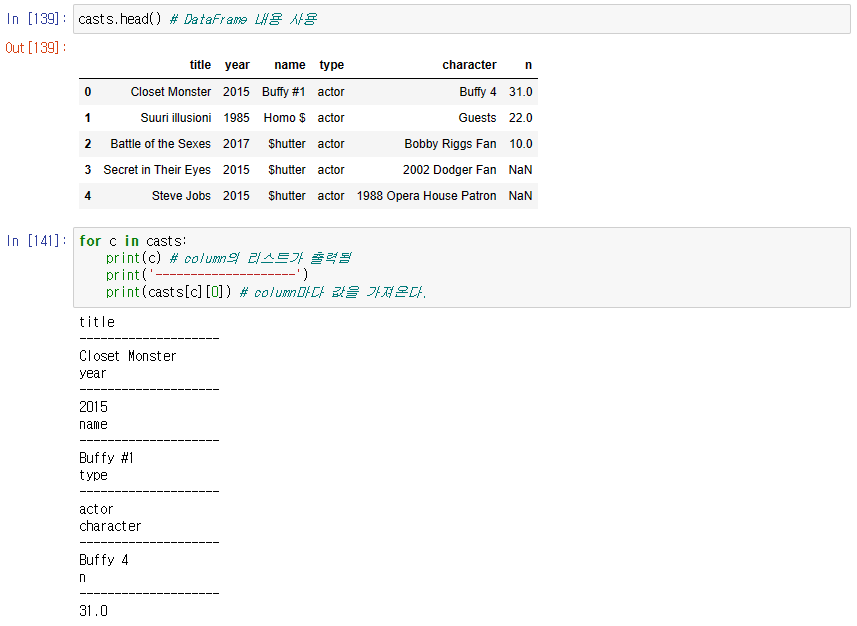The height and width of the screenshot is (626, 857).
Task: Click the 'name' column header
Action: 290,65
